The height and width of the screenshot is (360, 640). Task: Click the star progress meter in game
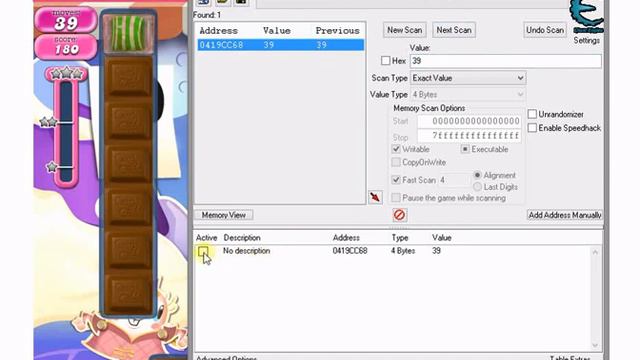tap(66, 127)
